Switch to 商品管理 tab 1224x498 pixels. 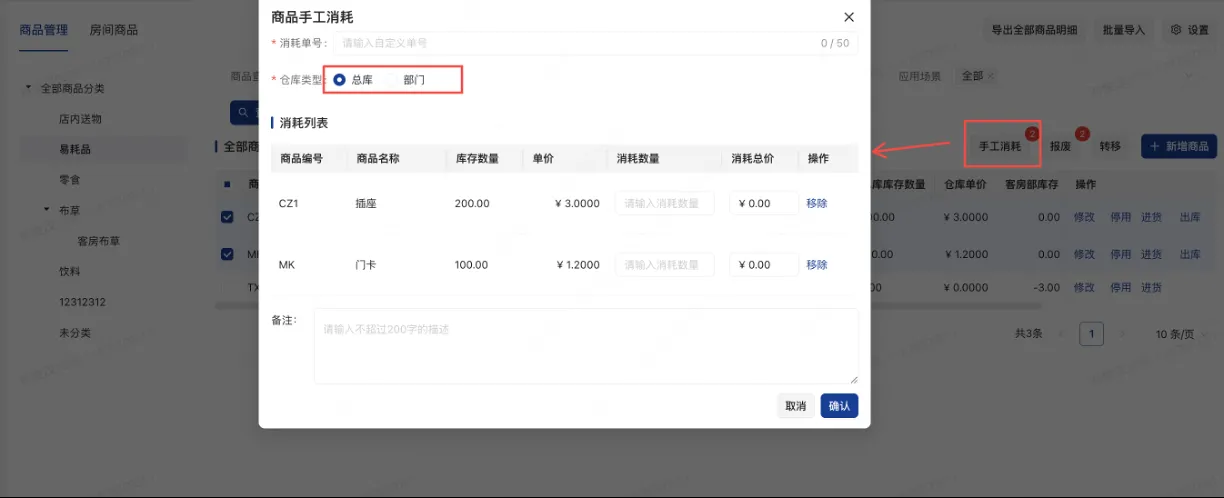[44, 30]
